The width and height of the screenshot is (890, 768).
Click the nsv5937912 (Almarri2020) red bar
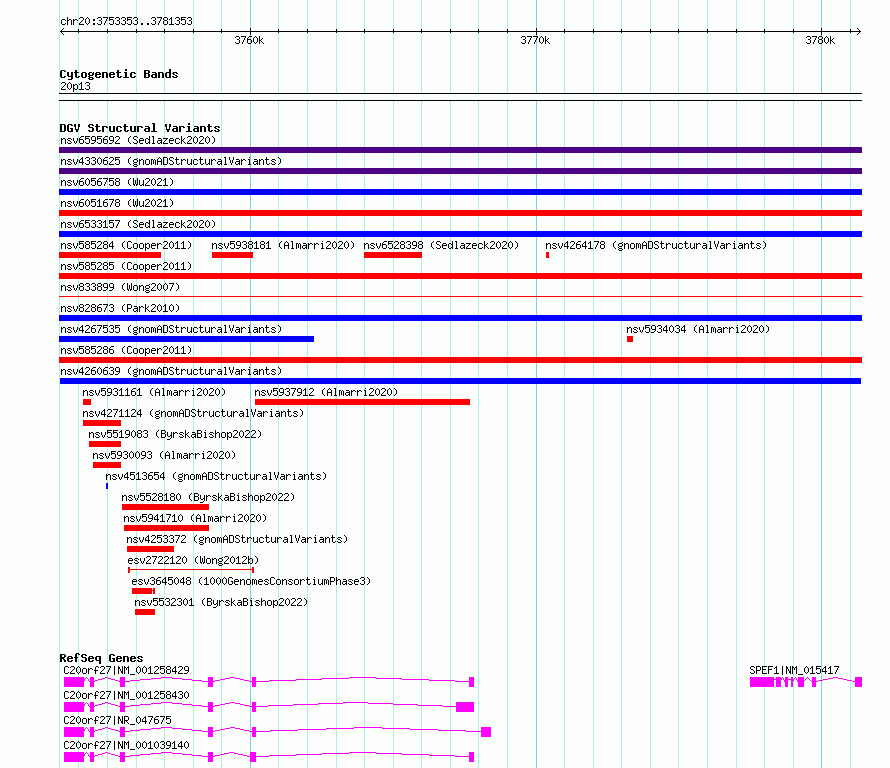point(362,402)
